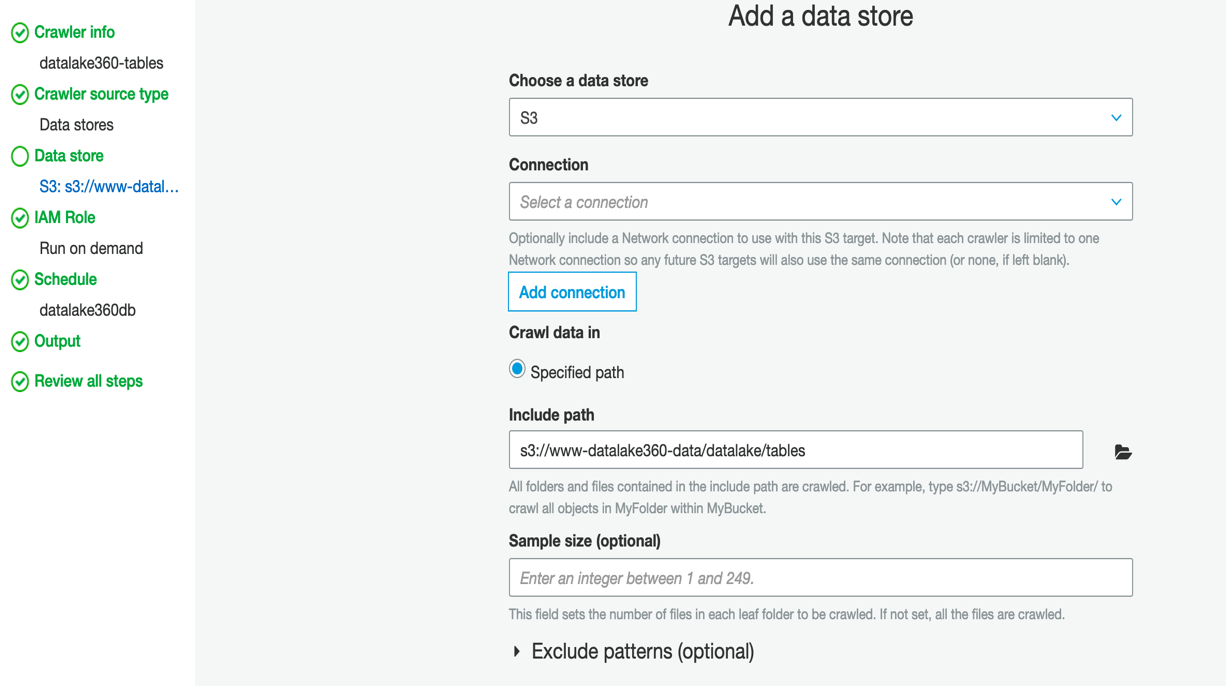Click the checkmark icon next to Crawler source type
Screen dimensions: 1226x686
pyautogui.click(x=20, y=95)
